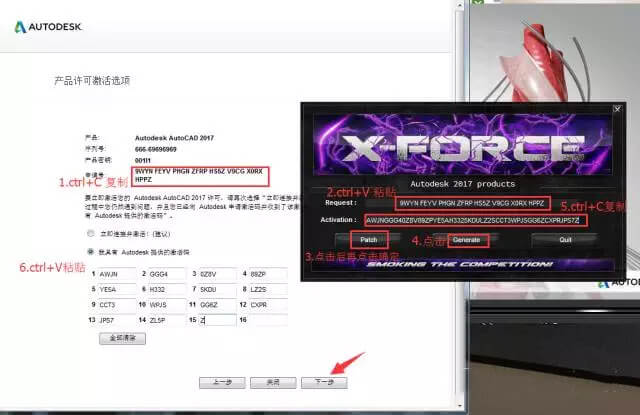Click activation code field 9 containing CCT3
Viewport: 640px width, 415px height.
click(117, 305)
